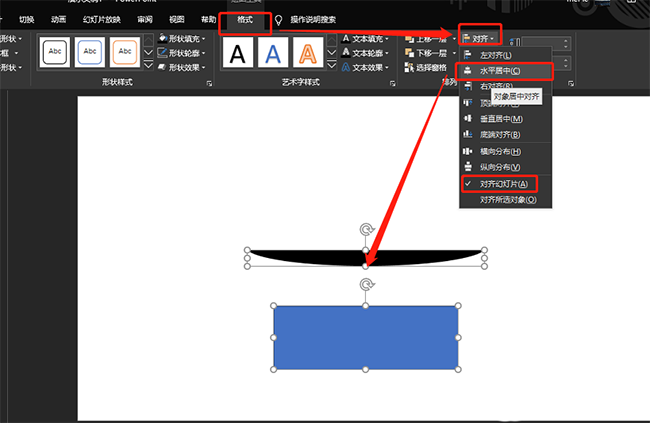Image resolution: width=650 pixels, height=423 pixels.
Task: Click the black shape's rotation handle
Action: pos(366,229)
